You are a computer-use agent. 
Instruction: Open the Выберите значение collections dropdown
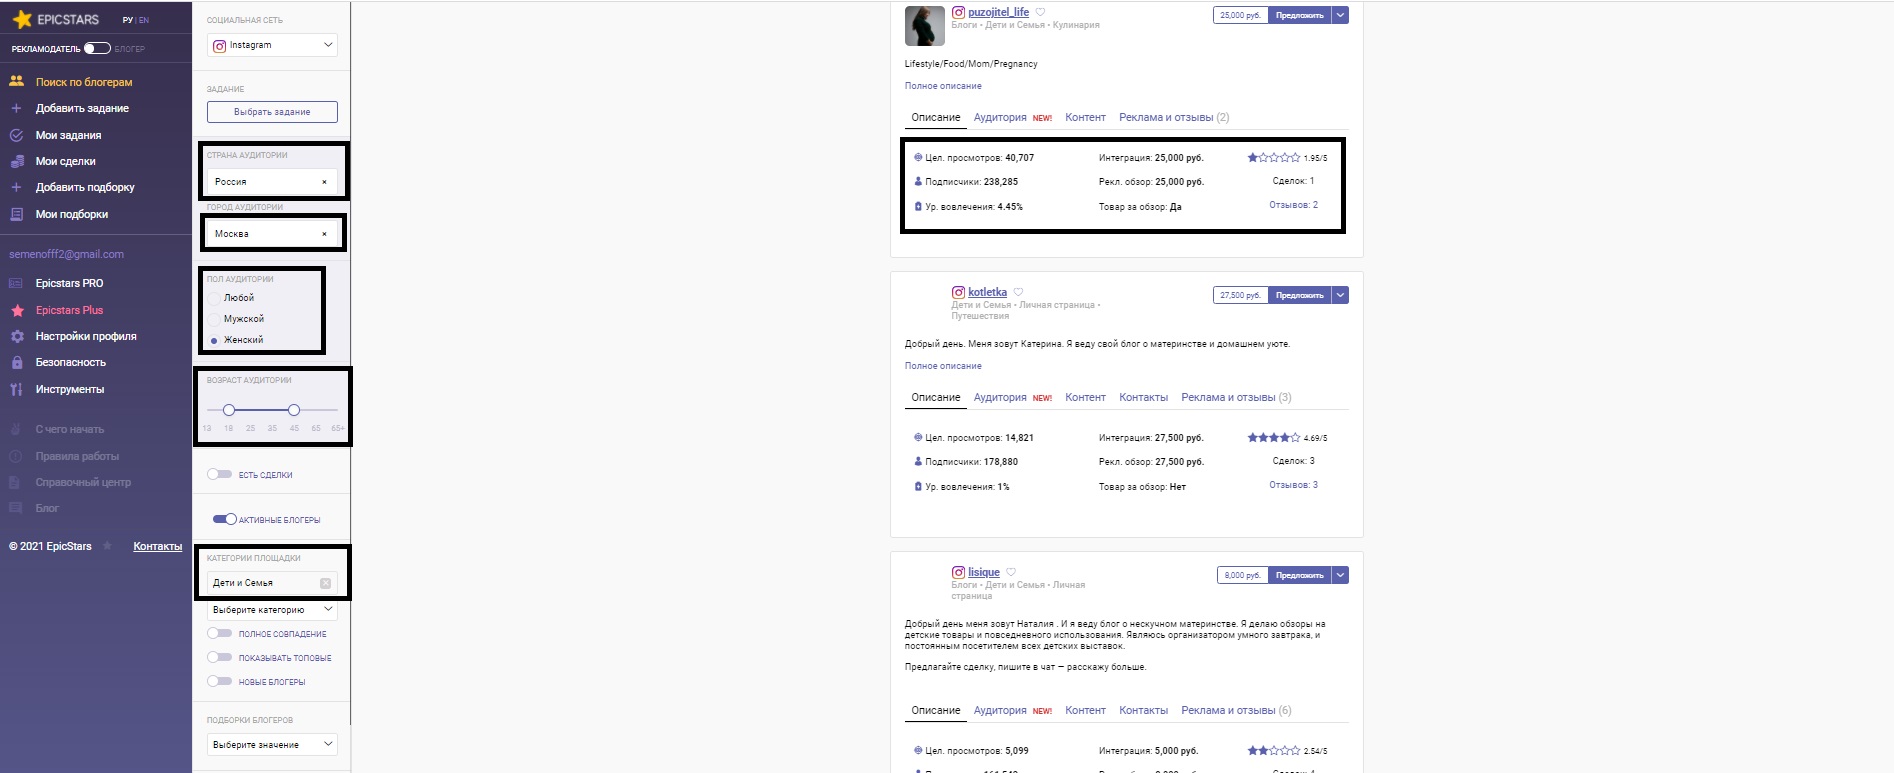click(x=272, y=745)
